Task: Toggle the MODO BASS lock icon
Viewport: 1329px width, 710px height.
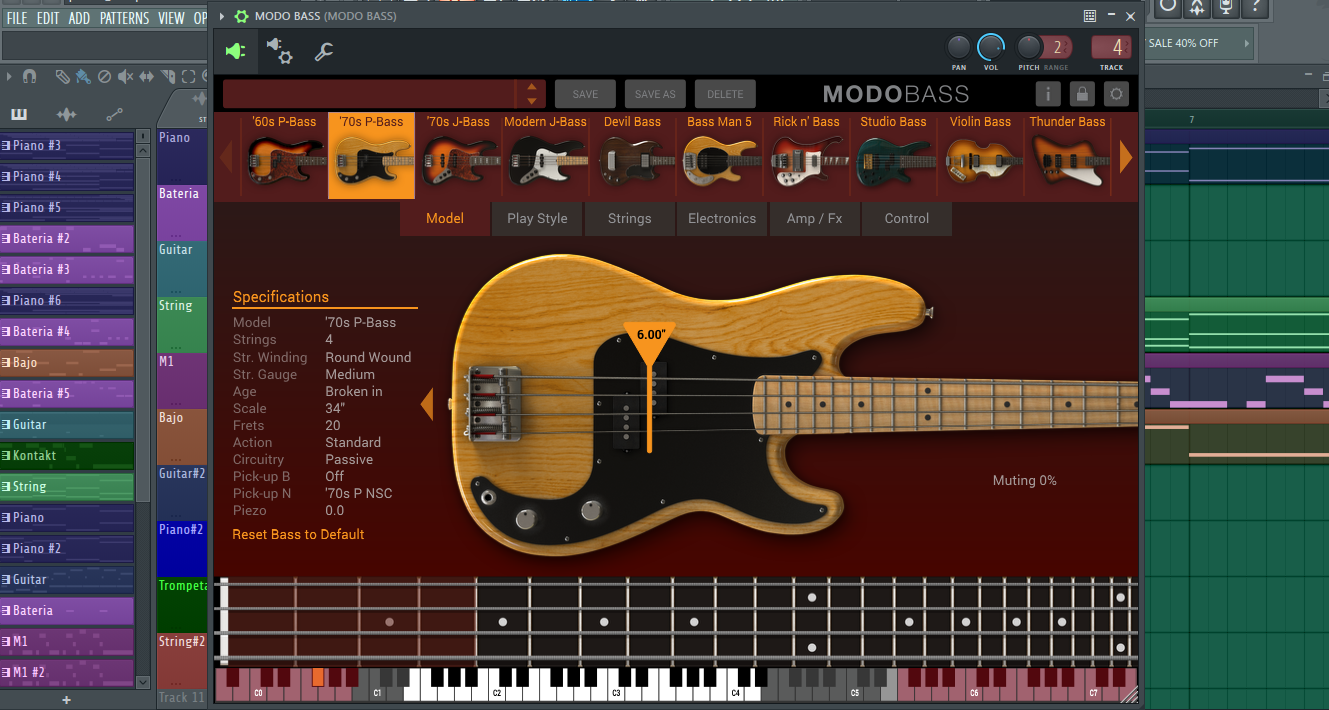Action: click(1081, 94)
